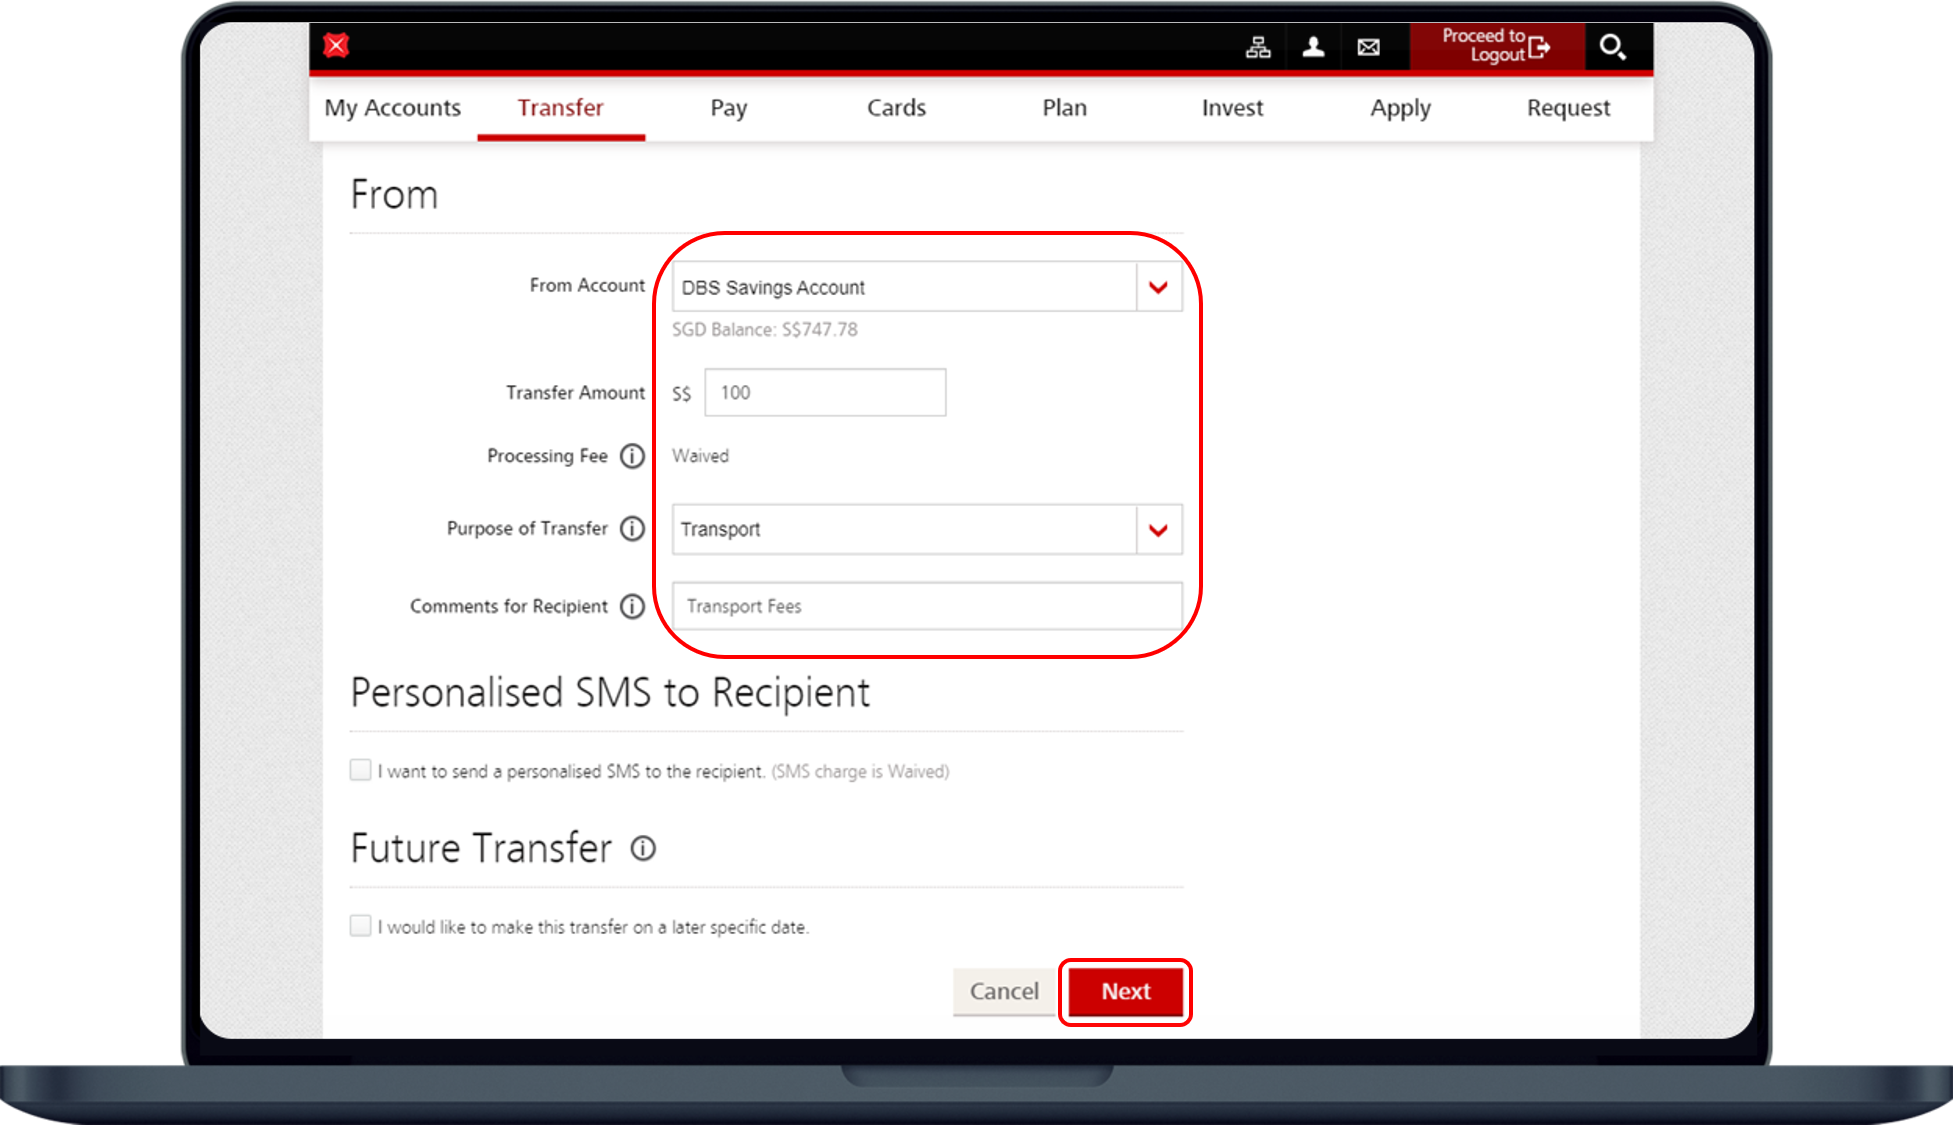The width and height of the screenshot is (1953, 1125).
Task: Click Purpose of Transfer info icon
Action: click(632, 528)
